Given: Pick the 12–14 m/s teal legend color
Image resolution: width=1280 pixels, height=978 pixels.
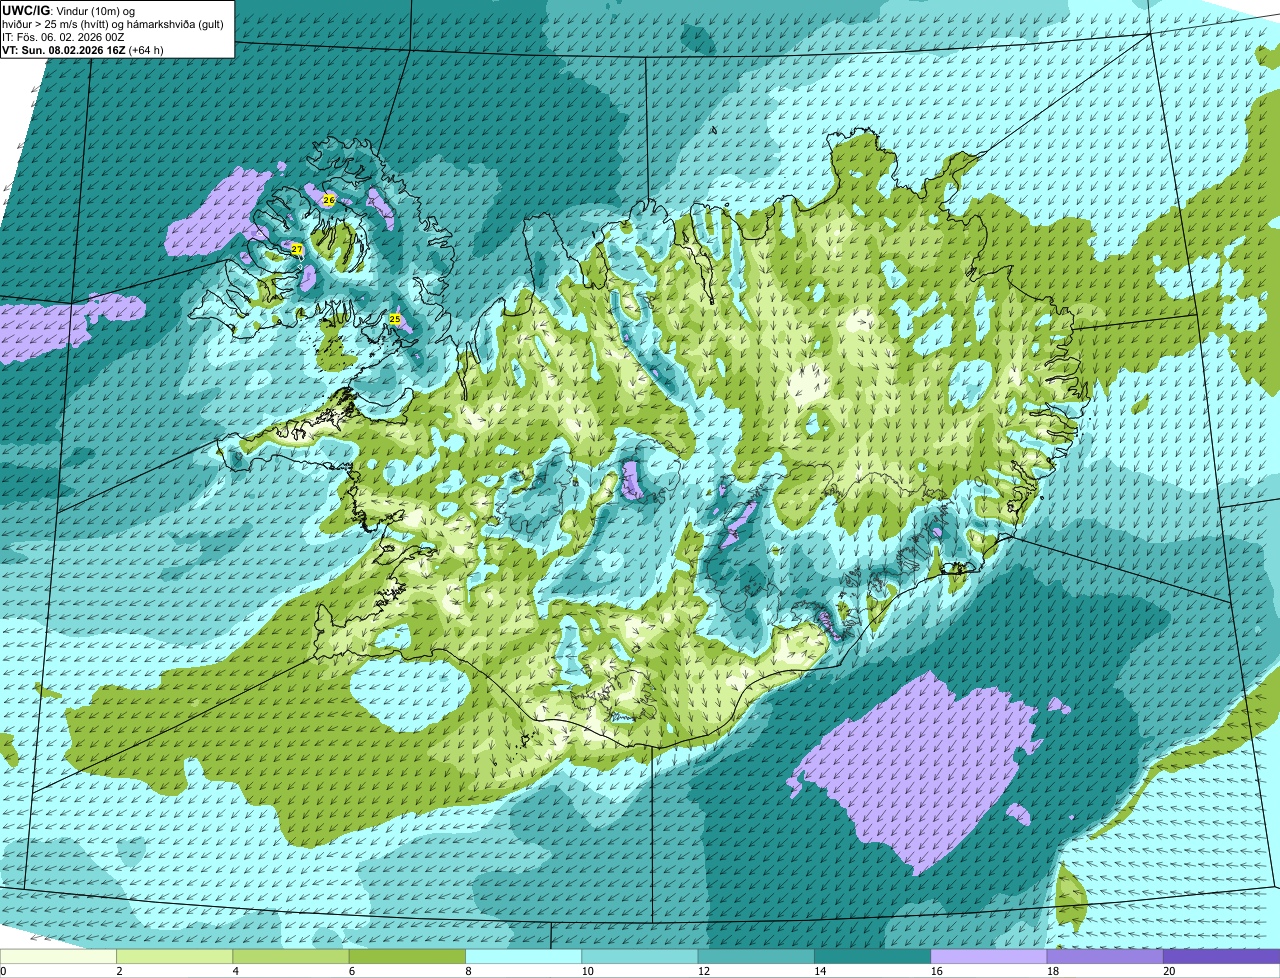Looking at the screenshot, I should point(756,957).
